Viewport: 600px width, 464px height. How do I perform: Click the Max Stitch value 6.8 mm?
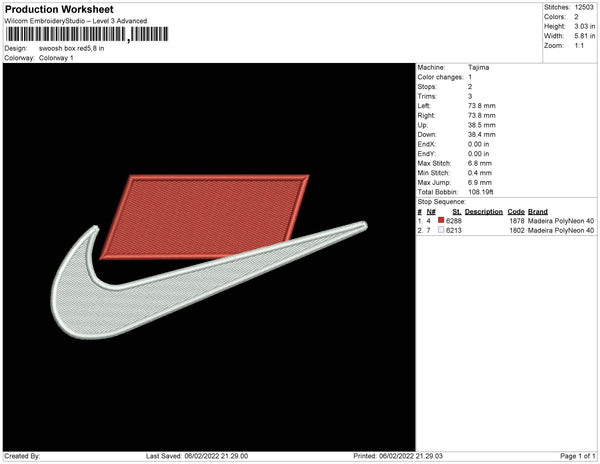480,163
